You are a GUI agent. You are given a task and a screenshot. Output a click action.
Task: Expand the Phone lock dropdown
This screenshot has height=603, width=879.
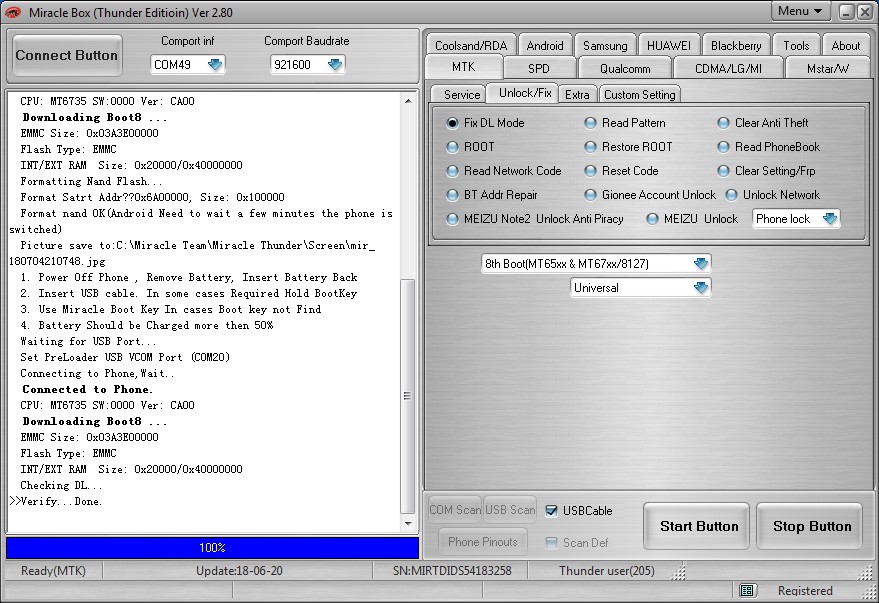(x=830, y=219)
